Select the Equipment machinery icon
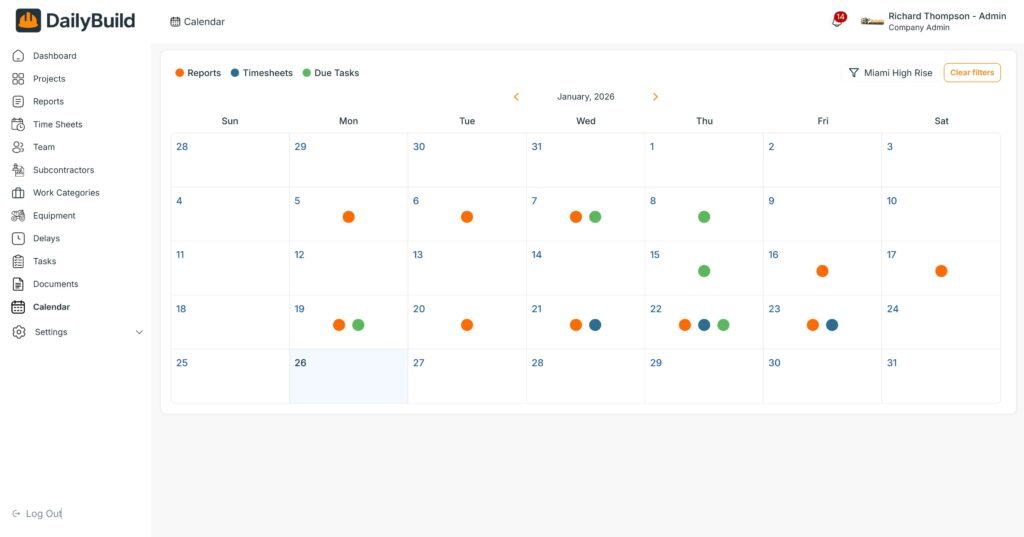 click(18, 216)
